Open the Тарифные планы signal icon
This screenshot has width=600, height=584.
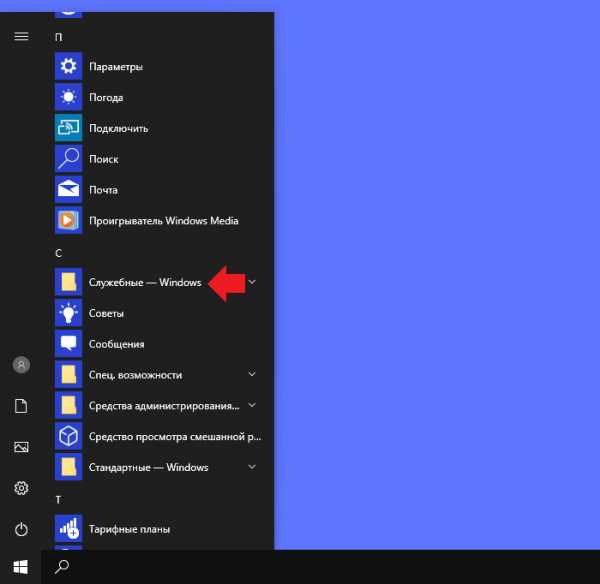click(x=68, y=529)
